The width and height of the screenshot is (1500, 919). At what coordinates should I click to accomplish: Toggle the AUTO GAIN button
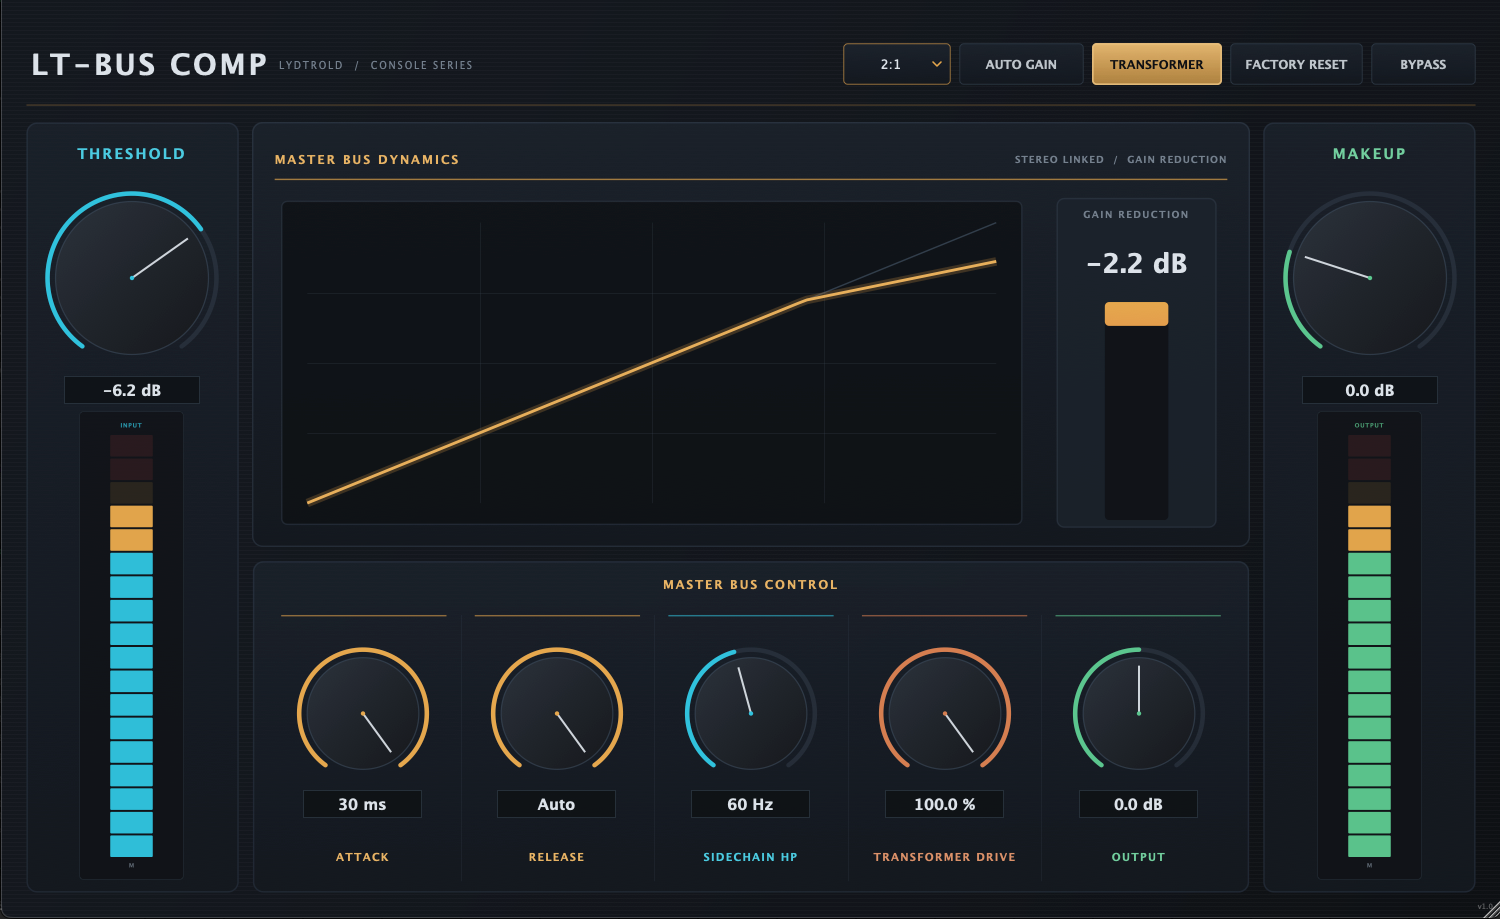[1021, 64]
